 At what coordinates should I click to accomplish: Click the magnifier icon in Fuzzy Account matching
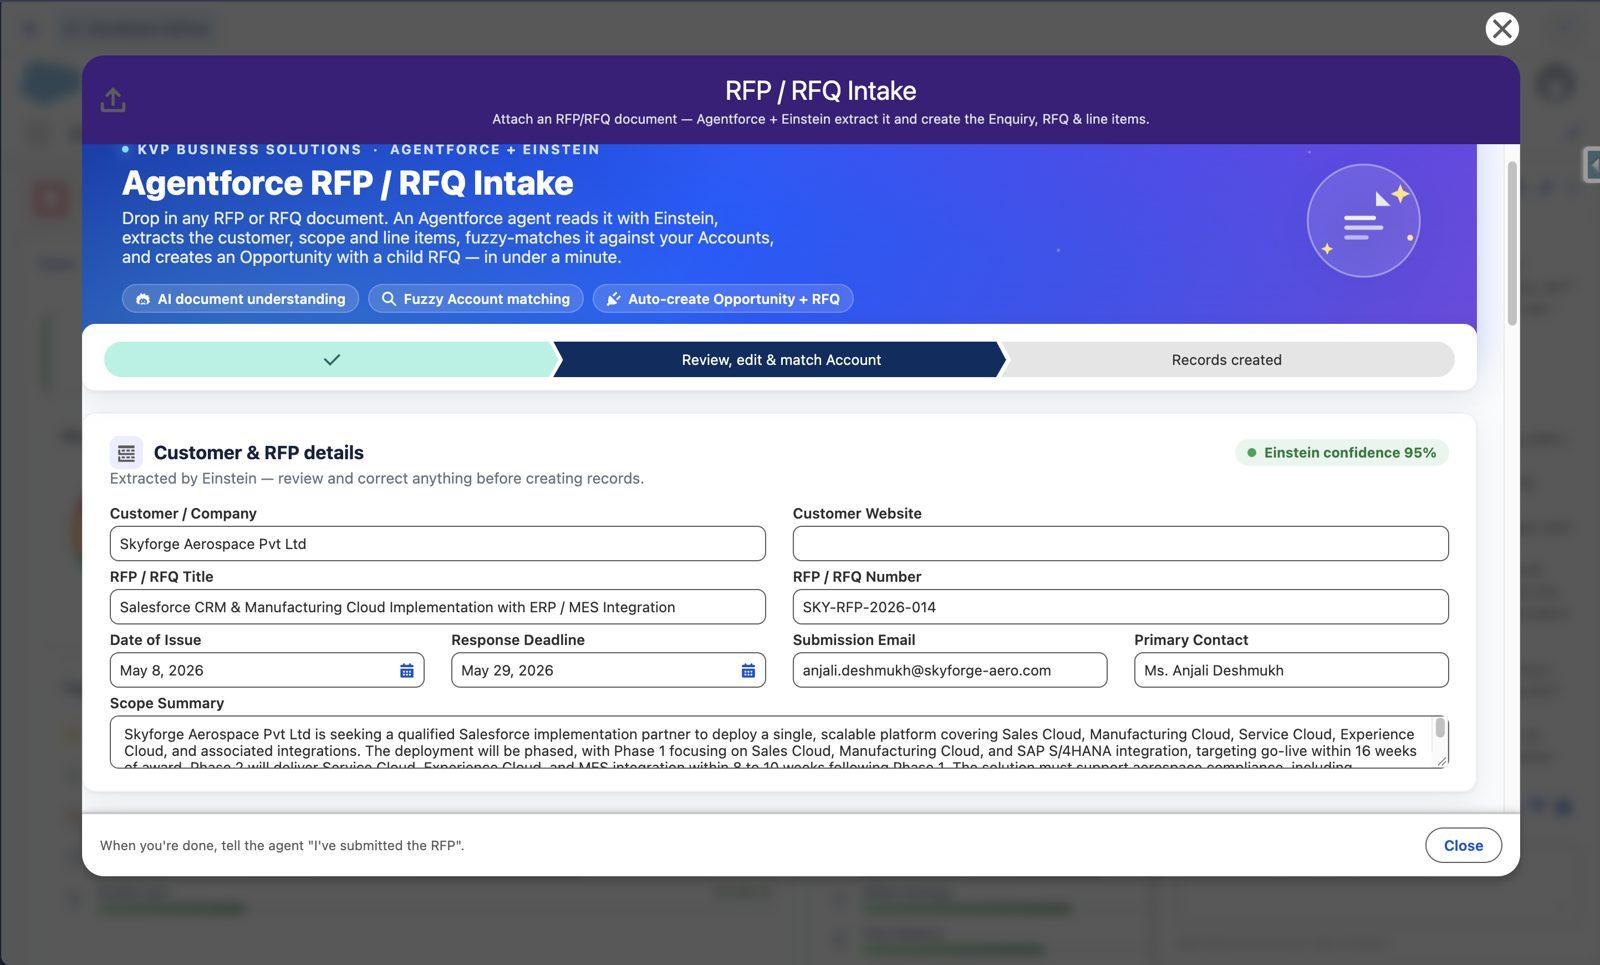tap(389, 299)
